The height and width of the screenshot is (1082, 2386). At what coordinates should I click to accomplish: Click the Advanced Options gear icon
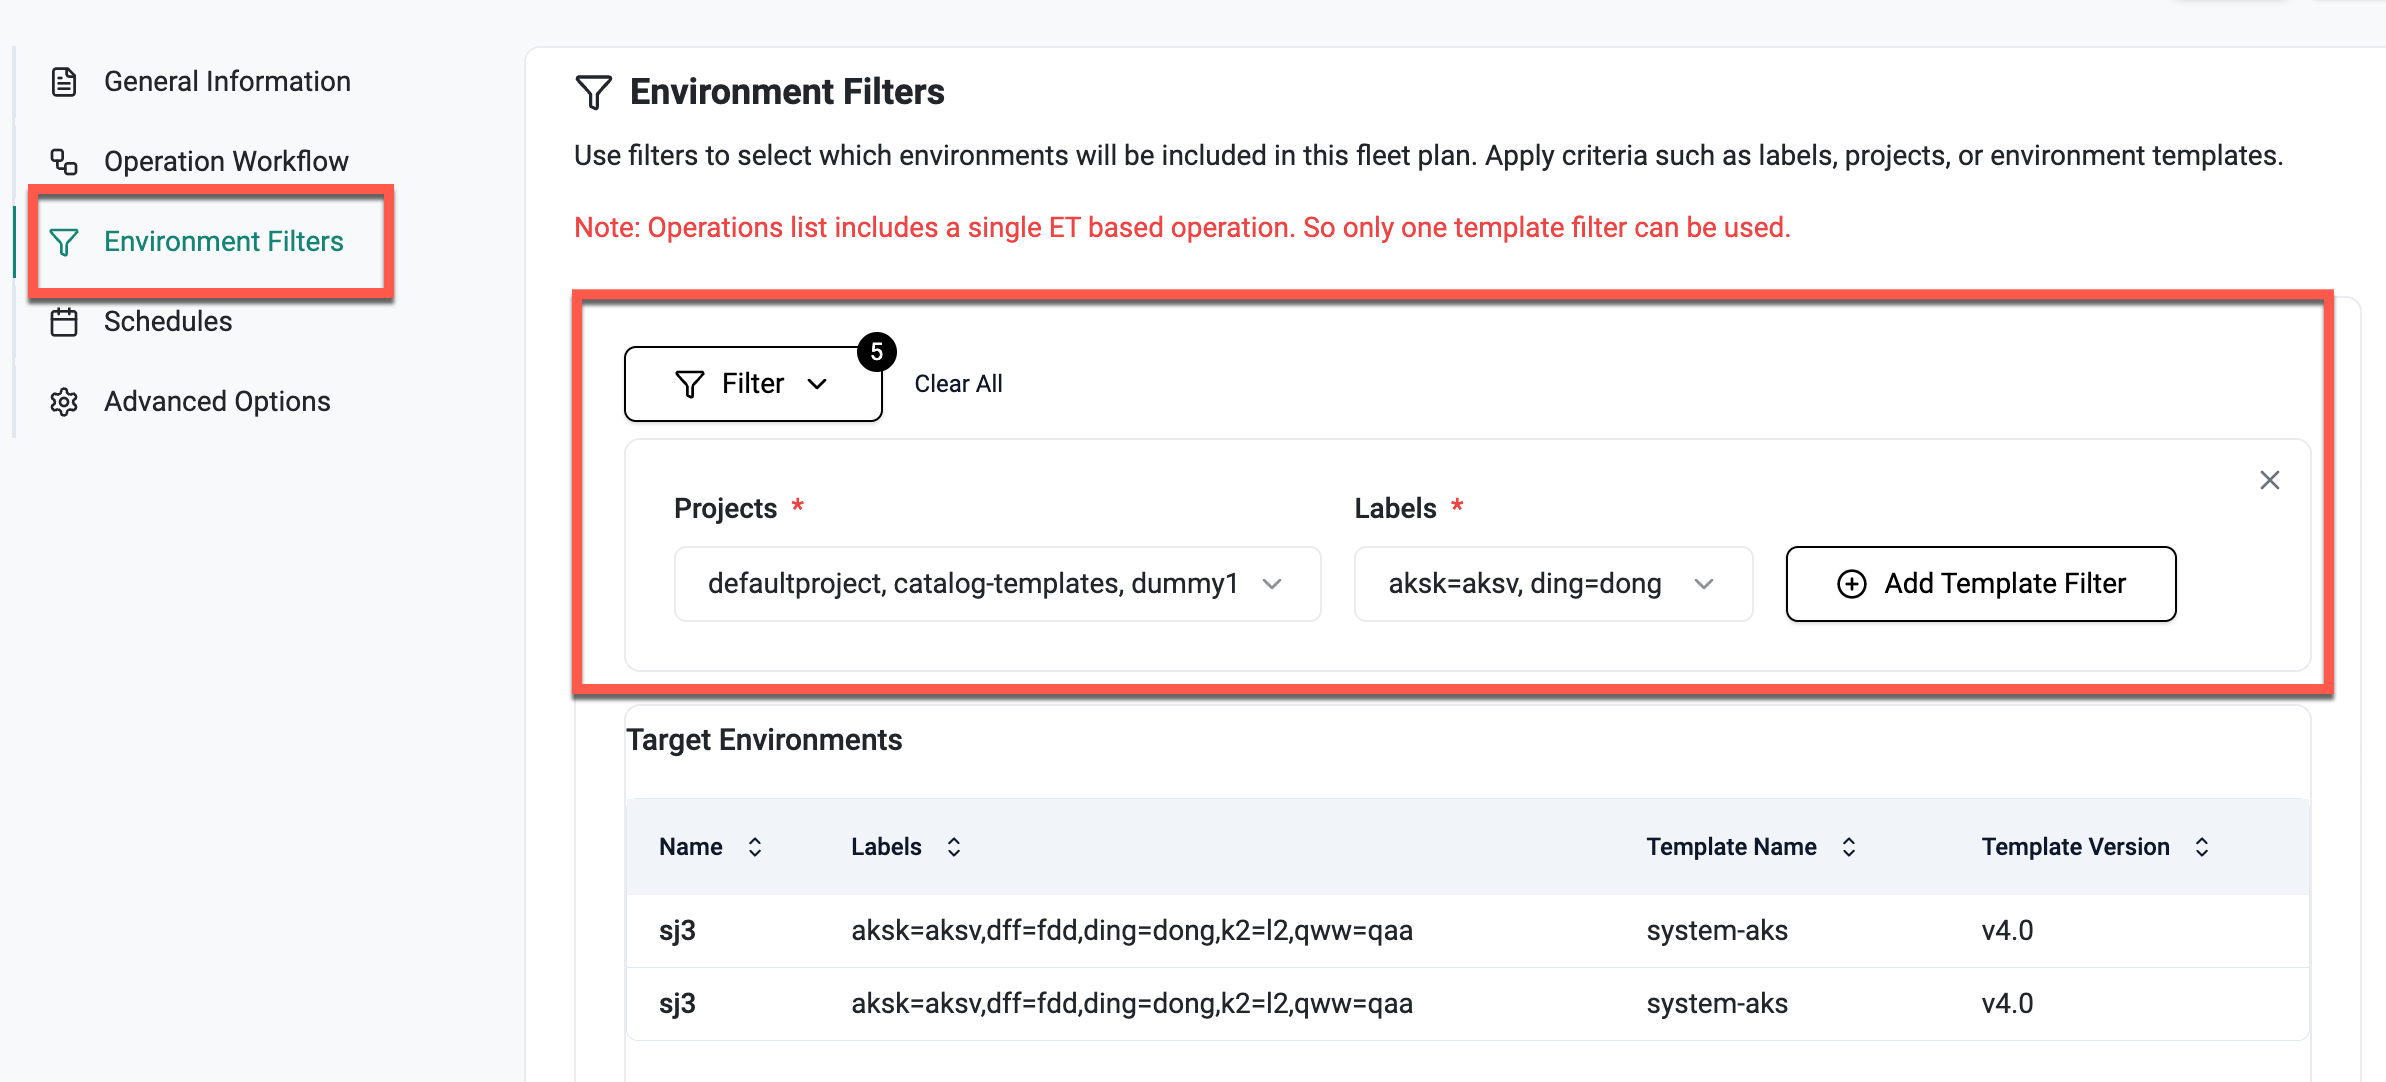click(x=64, y=402)
